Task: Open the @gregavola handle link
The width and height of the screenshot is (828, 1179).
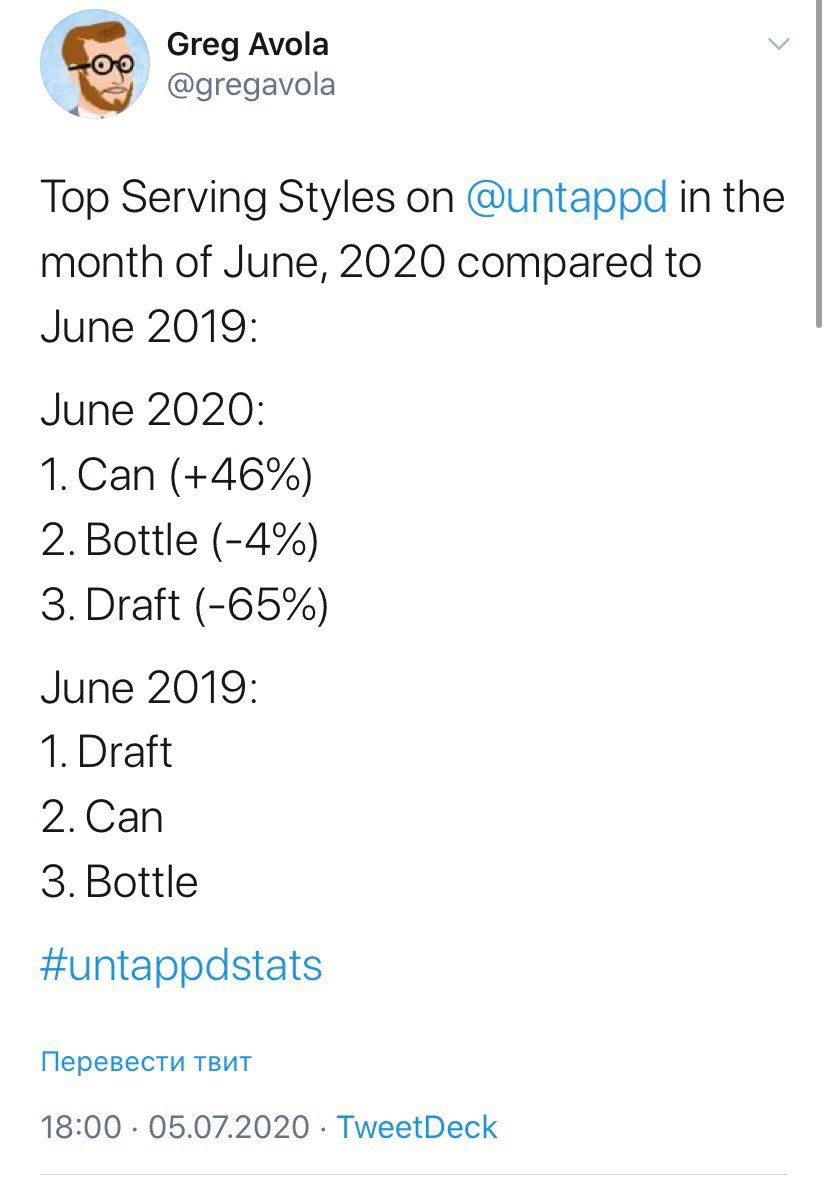Action: [251, 85]
